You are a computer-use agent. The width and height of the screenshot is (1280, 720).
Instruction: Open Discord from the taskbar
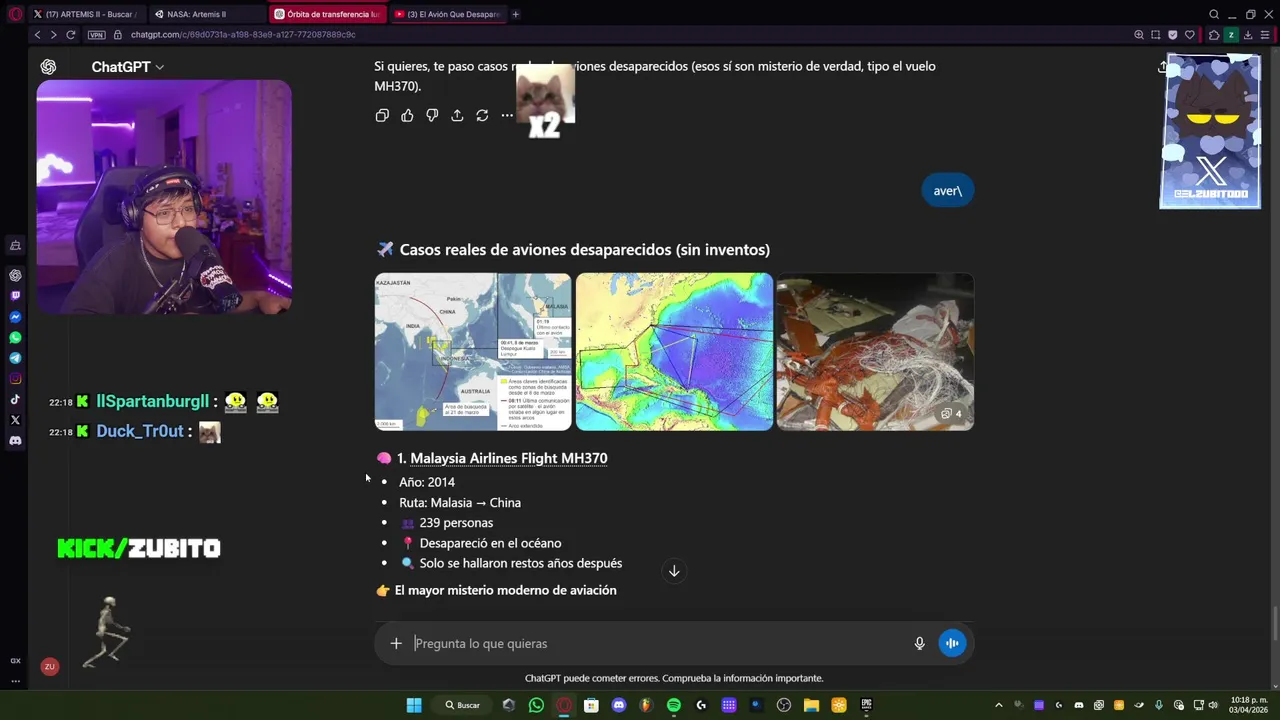pos(619,705)
